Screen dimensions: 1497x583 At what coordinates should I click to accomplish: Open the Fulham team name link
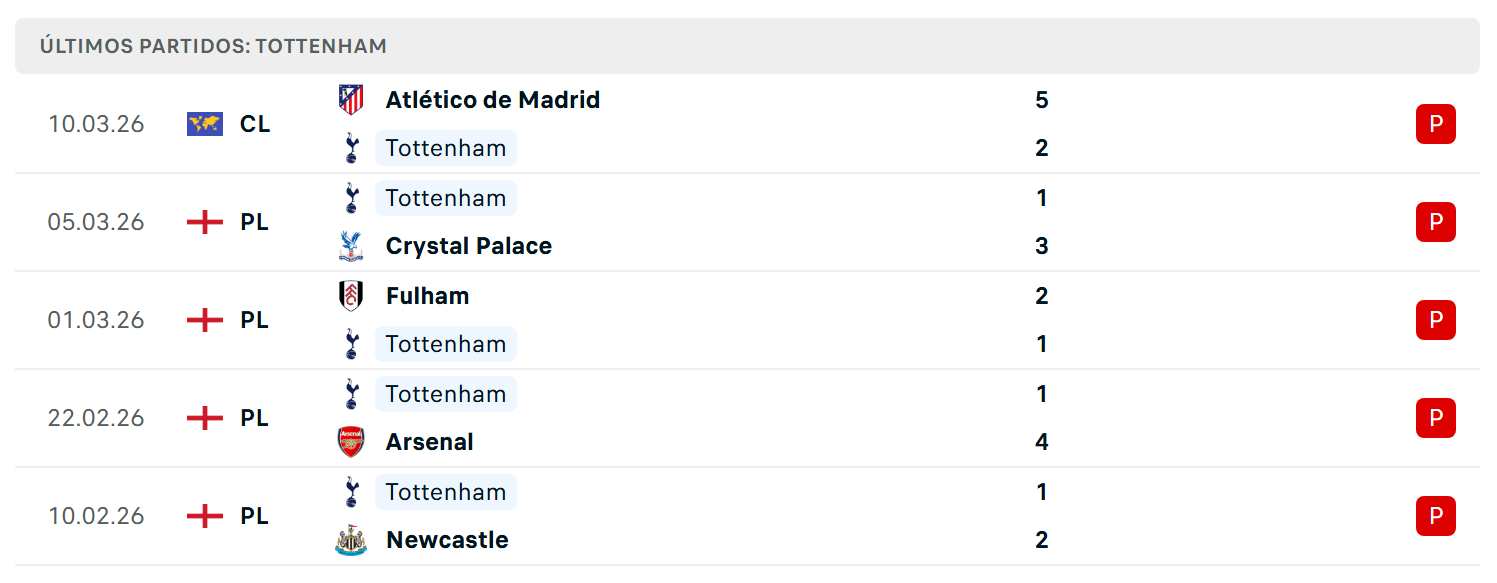click(428, 296)
